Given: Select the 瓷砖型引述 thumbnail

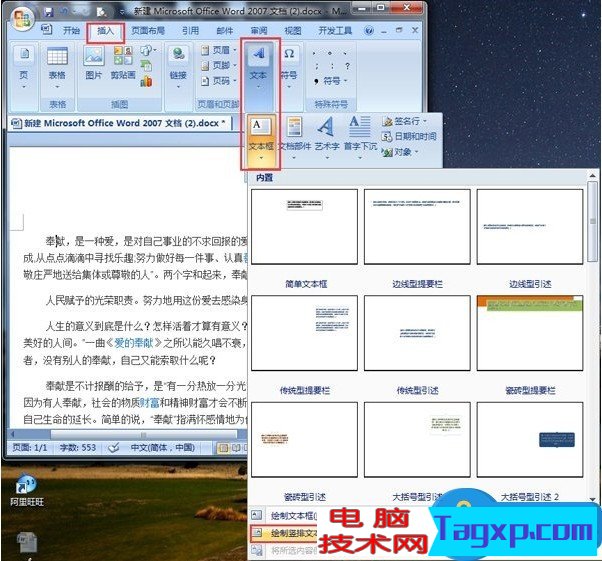Looking at the screenshot, I should point(304,440).
